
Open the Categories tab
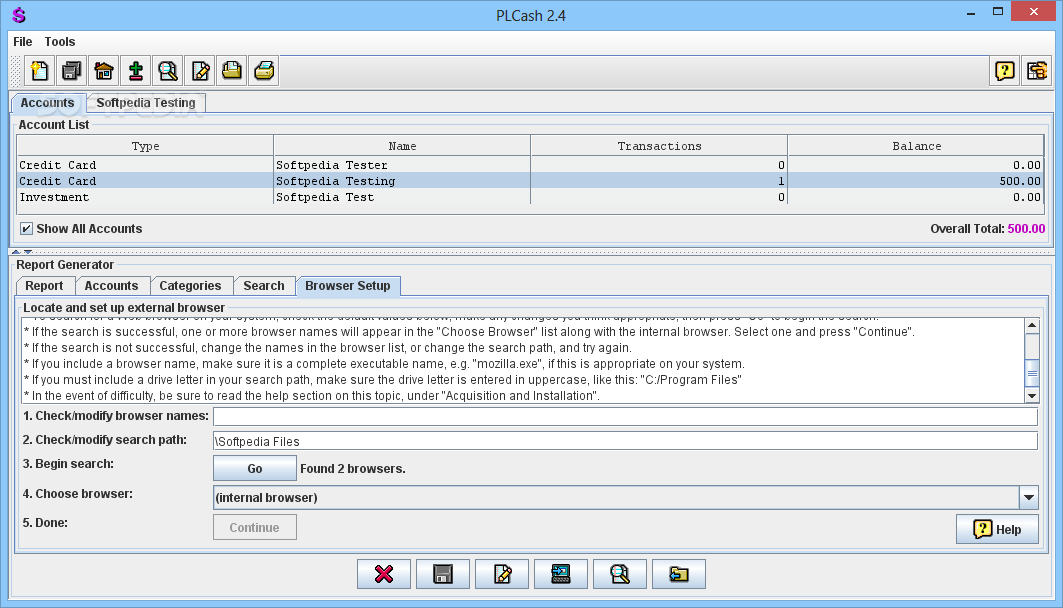click(190, 286)
